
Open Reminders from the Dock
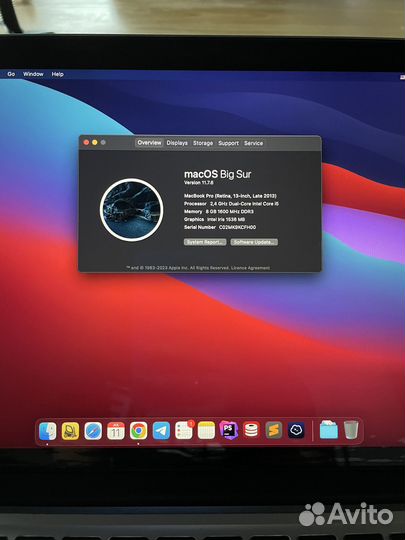184,431
